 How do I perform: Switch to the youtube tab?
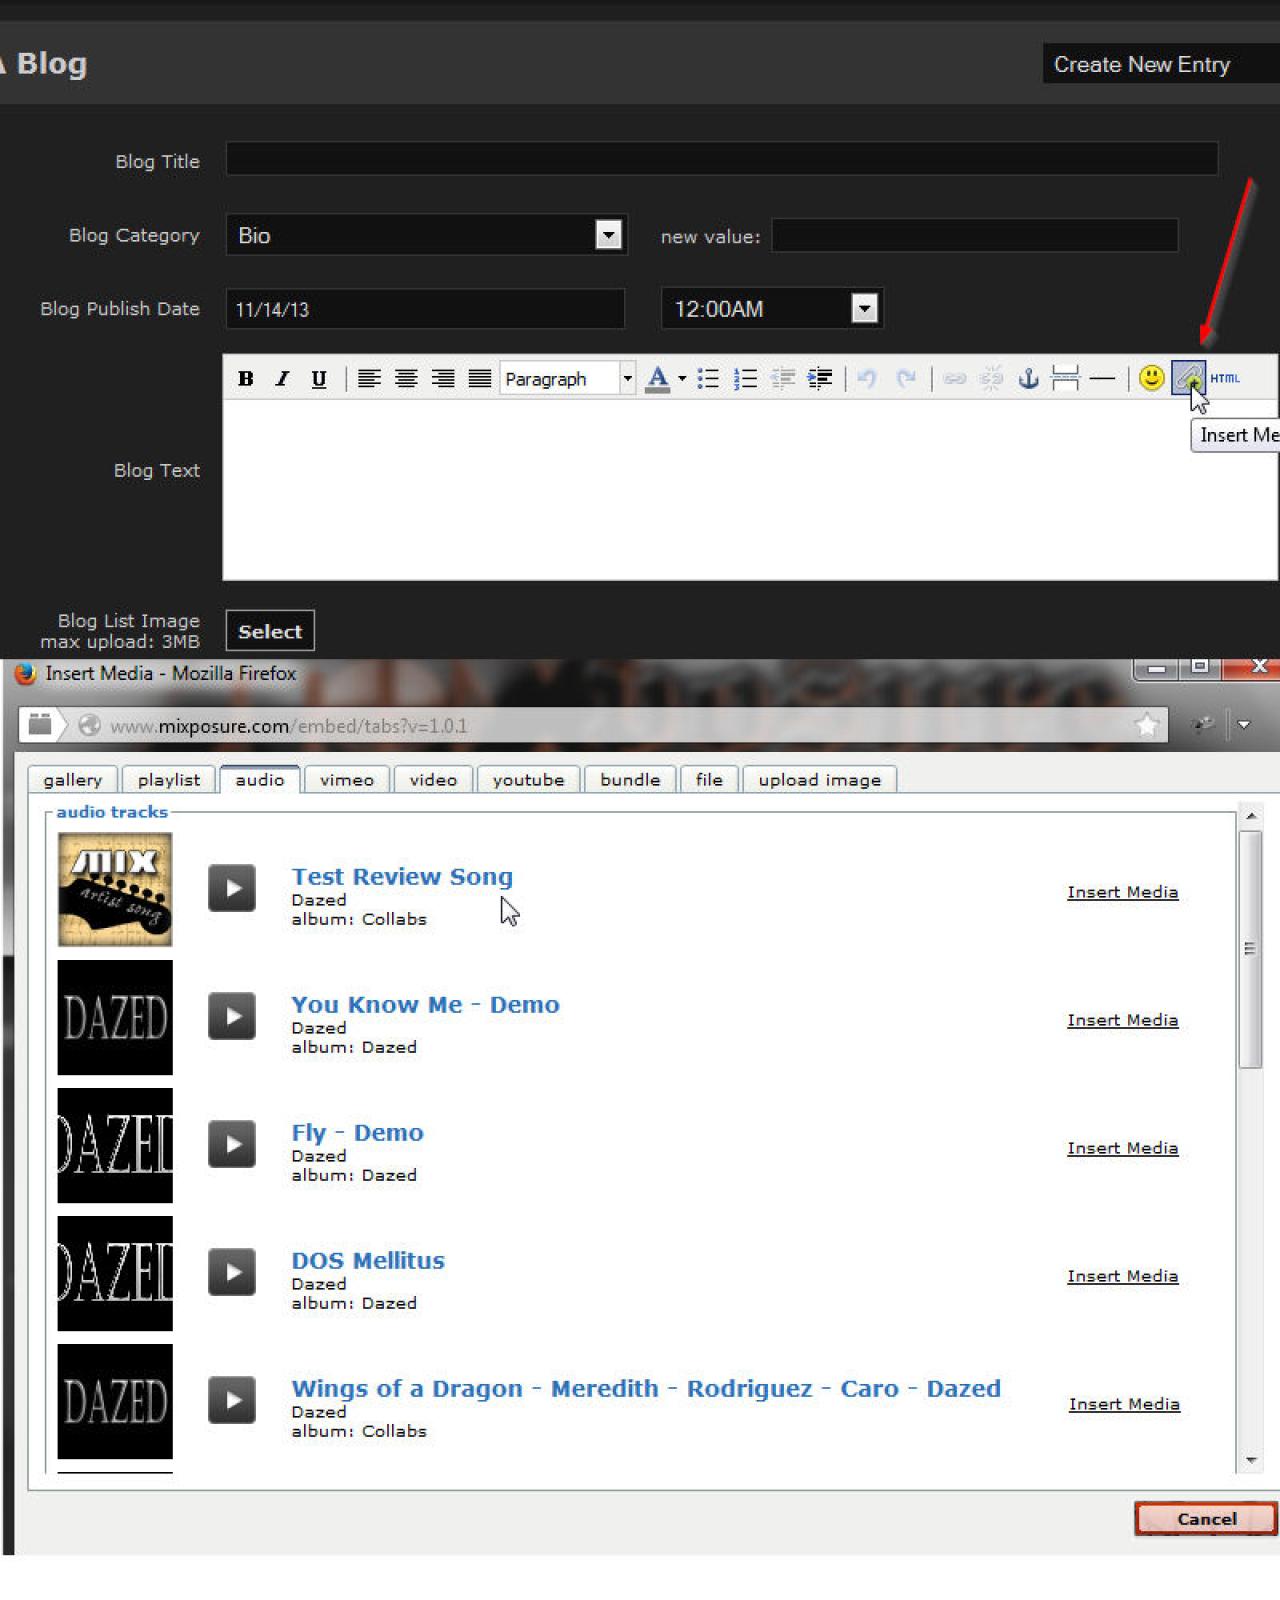pyautogui.click(x=528, y=780)
